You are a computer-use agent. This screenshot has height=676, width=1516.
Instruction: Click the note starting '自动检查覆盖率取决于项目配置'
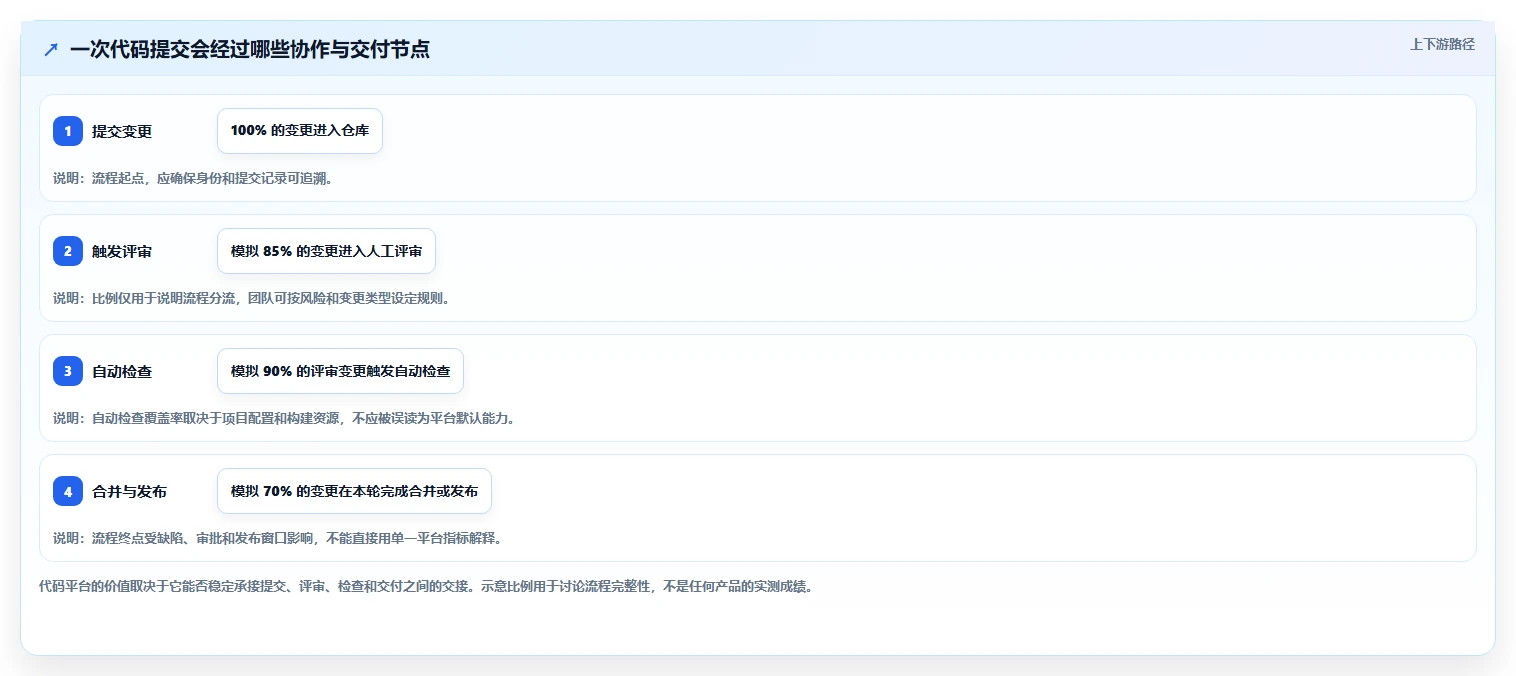[x=284, y=418]
